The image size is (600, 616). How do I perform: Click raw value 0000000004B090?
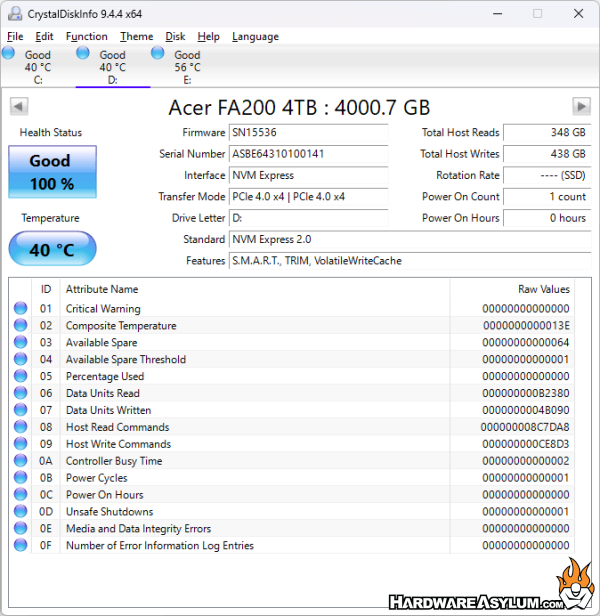(526, 410)
